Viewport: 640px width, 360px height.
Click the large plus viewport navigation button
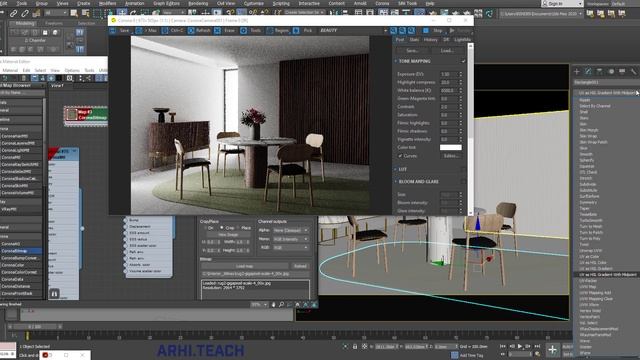pos(552,350)
